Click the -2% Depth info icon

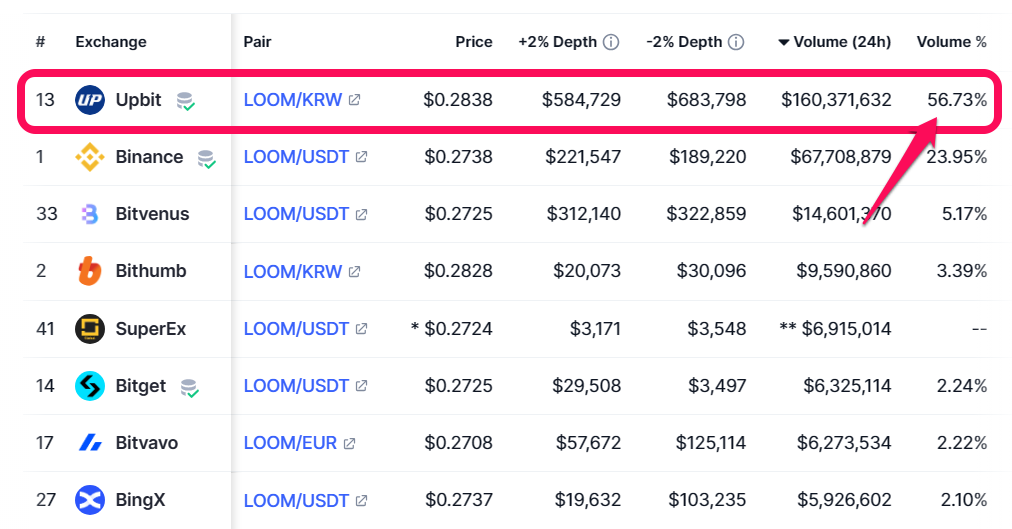(x=736, y=42)
